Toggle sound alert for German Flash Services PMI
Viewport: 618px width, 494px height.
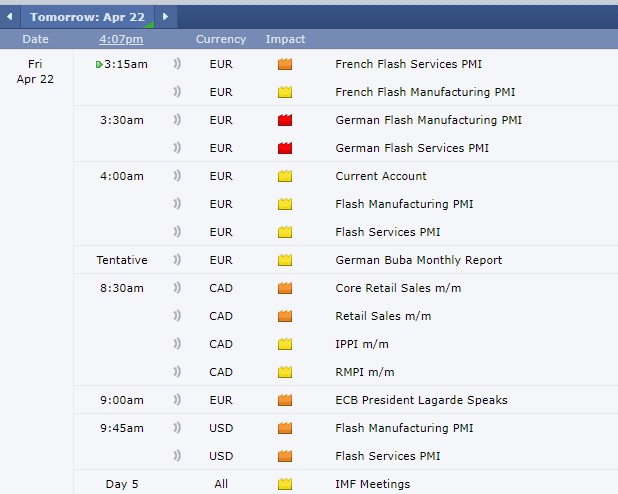[x=177, y=148]
